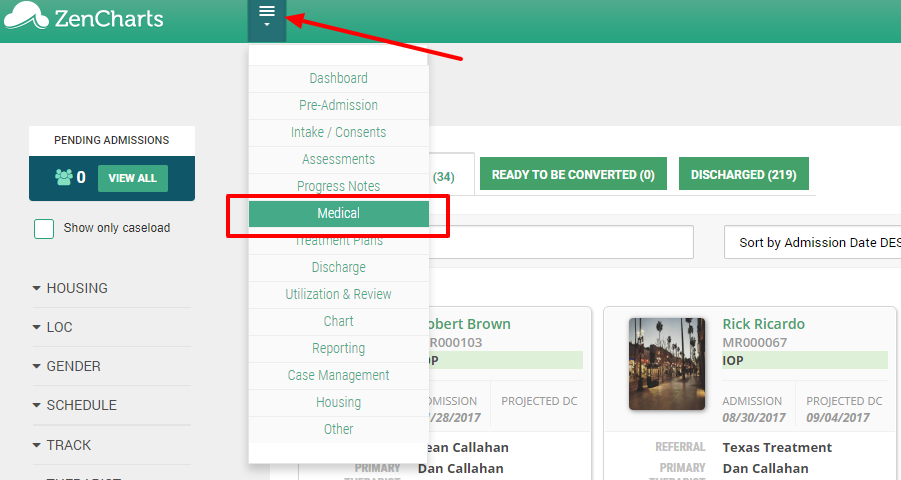Click the Pending Admissions heading
Image resolution: width=901 pixels, height=480 pixels.
pos(111,140)
